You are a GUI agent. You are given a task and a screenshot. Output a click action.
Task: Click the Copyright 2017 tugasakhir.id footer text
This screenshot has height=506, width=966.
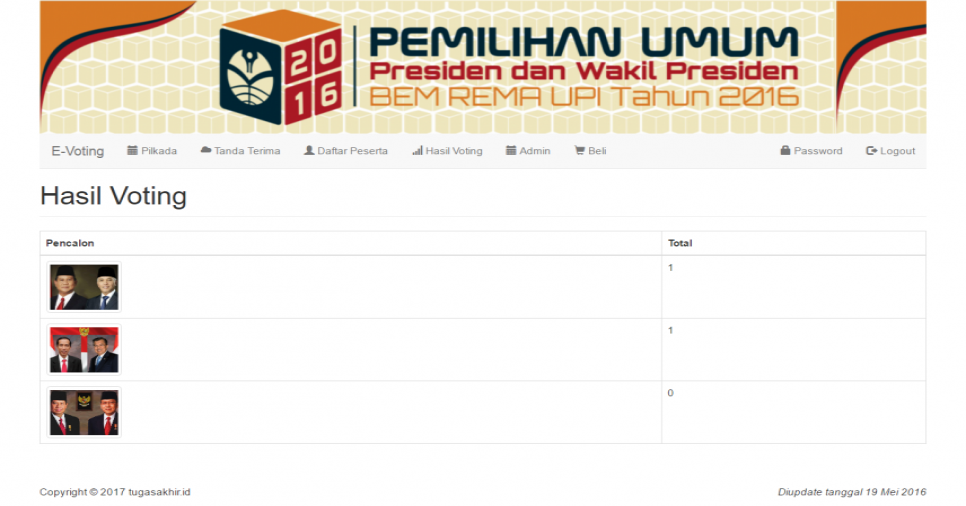(115, 492)
